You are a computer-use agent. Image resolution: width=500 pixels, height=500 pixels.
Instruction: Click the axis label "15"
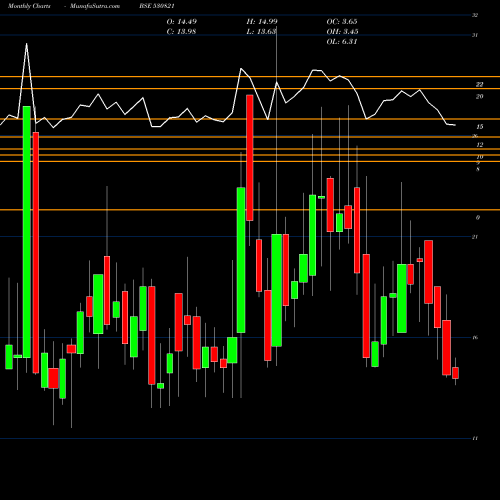[479, 127]
